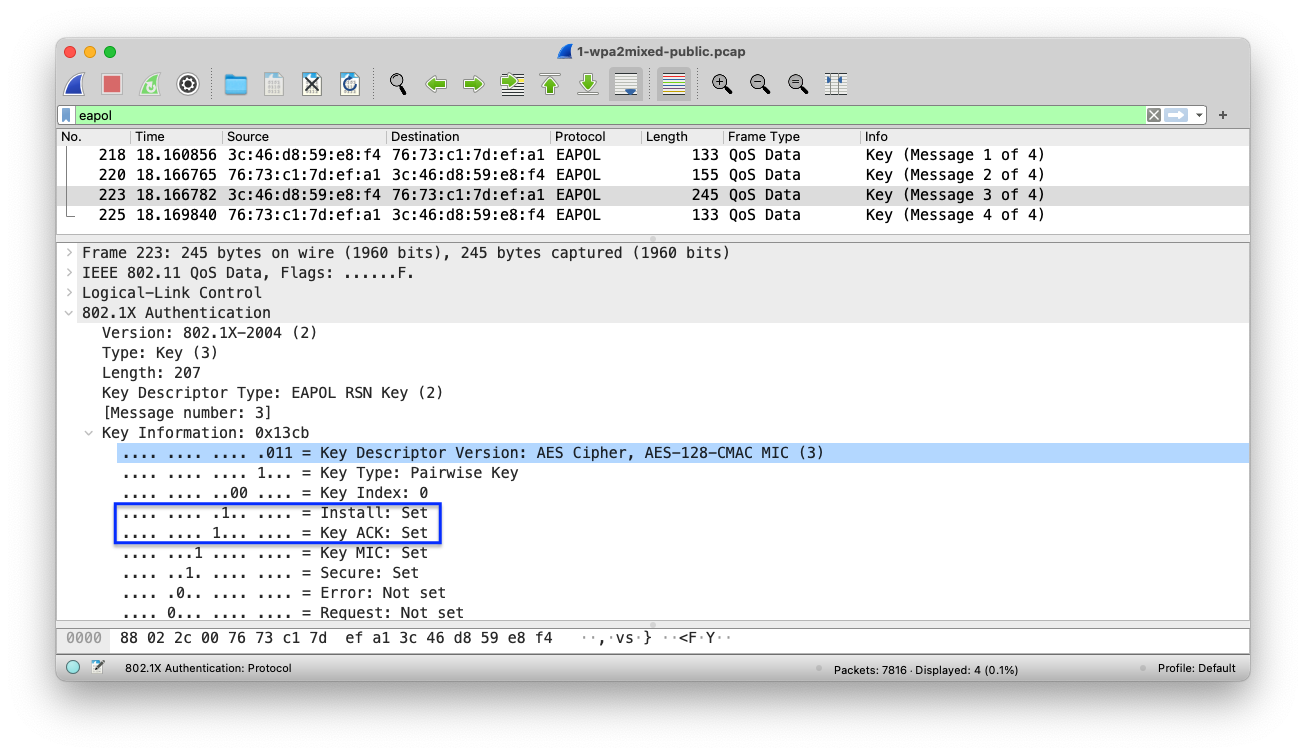Click Resize Columns toolbar icon

click(x=836, y=84)
